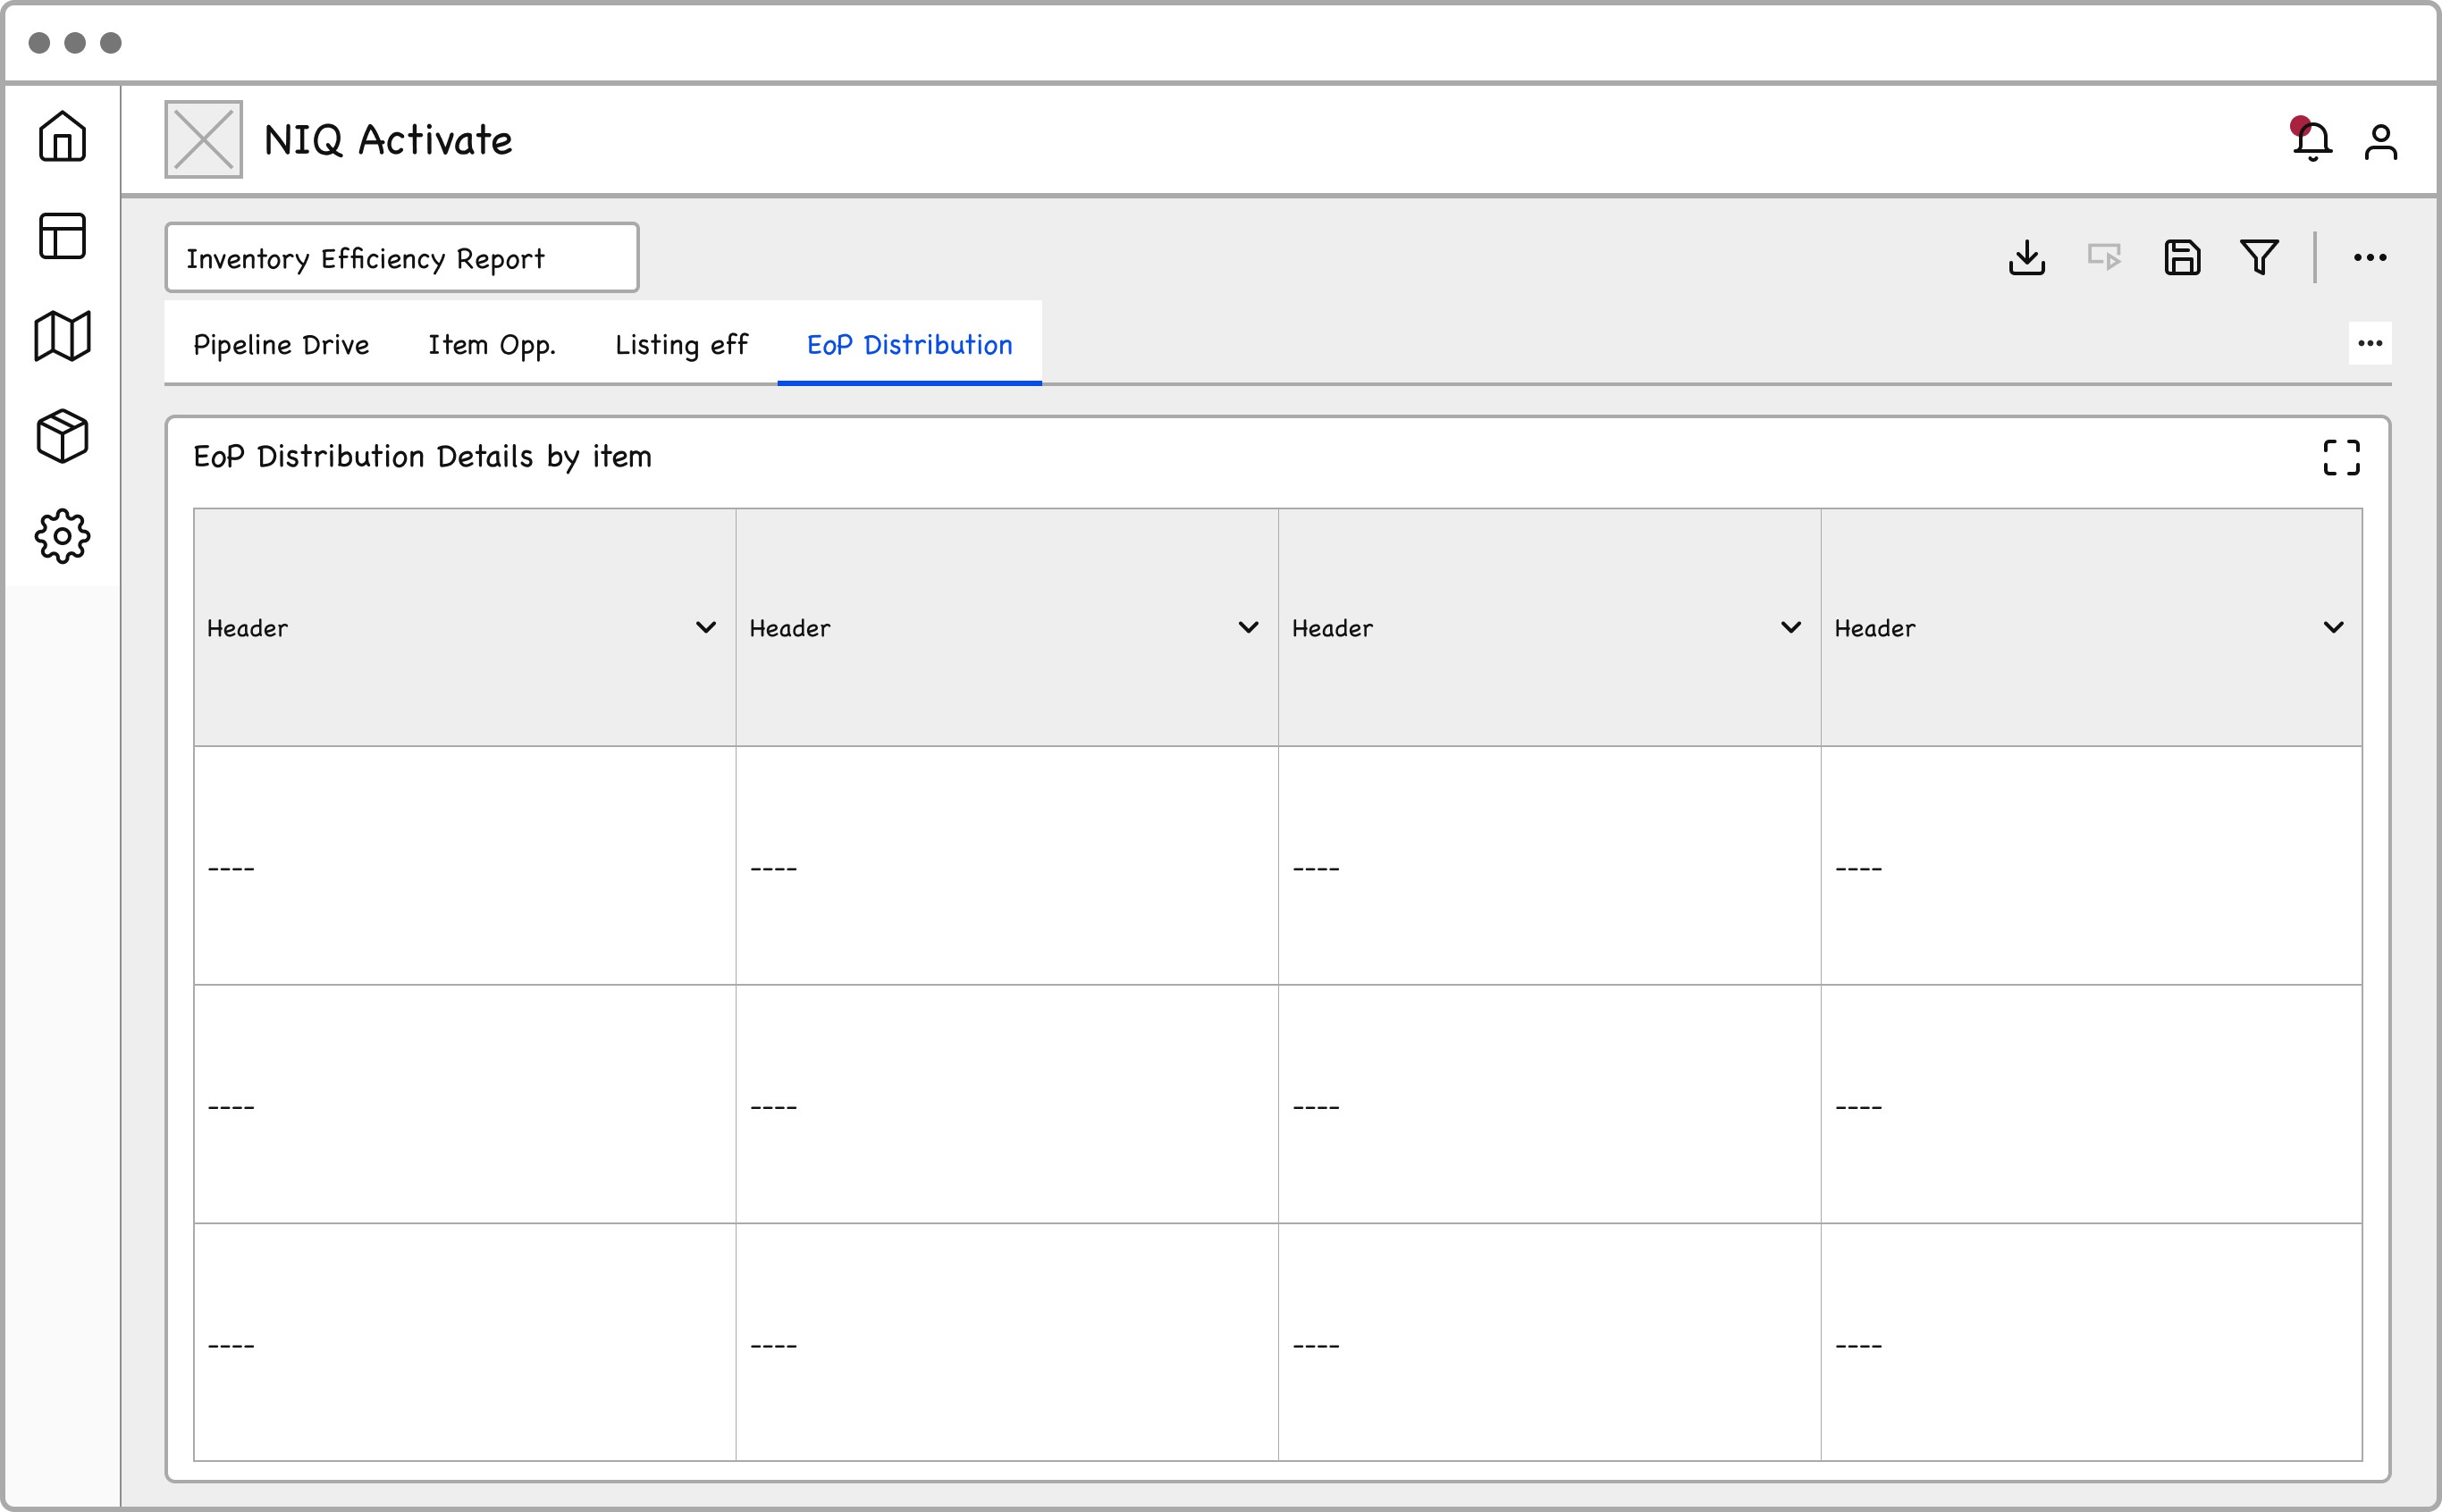Download the report with download icon

point(2027,258)
